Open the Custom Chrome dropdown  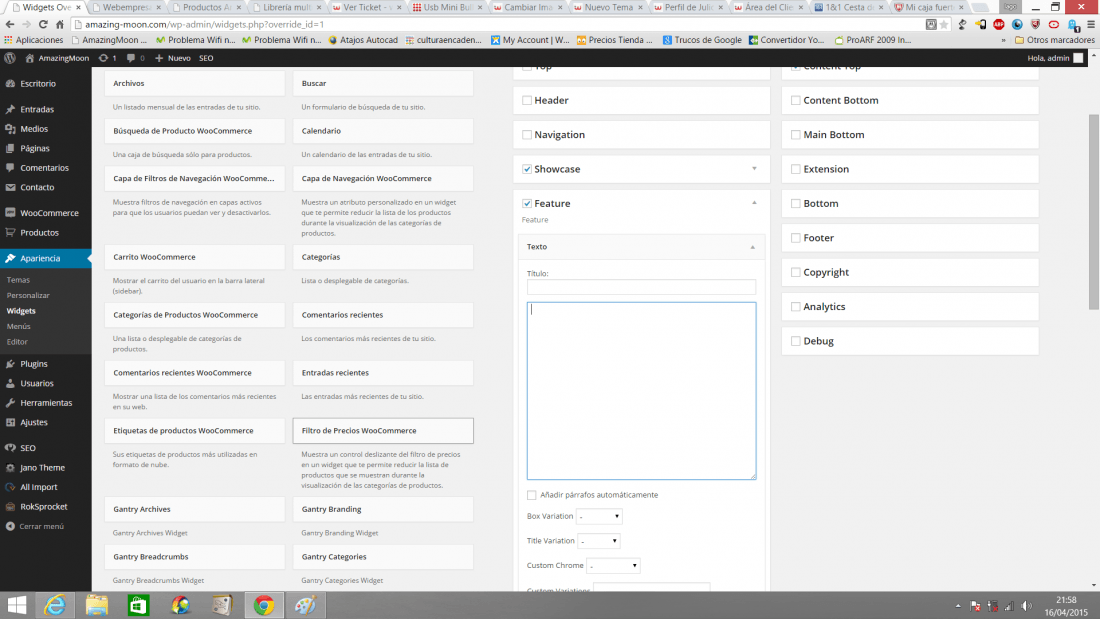[613, 566]
